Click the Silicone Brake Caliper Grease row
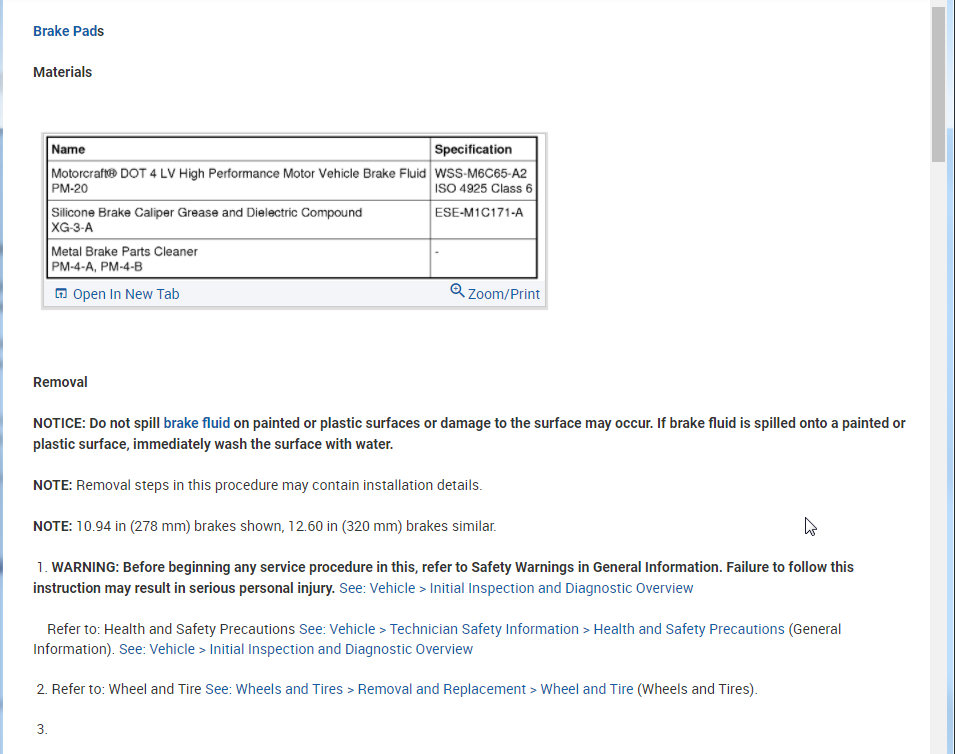 [x=206, y=219]
